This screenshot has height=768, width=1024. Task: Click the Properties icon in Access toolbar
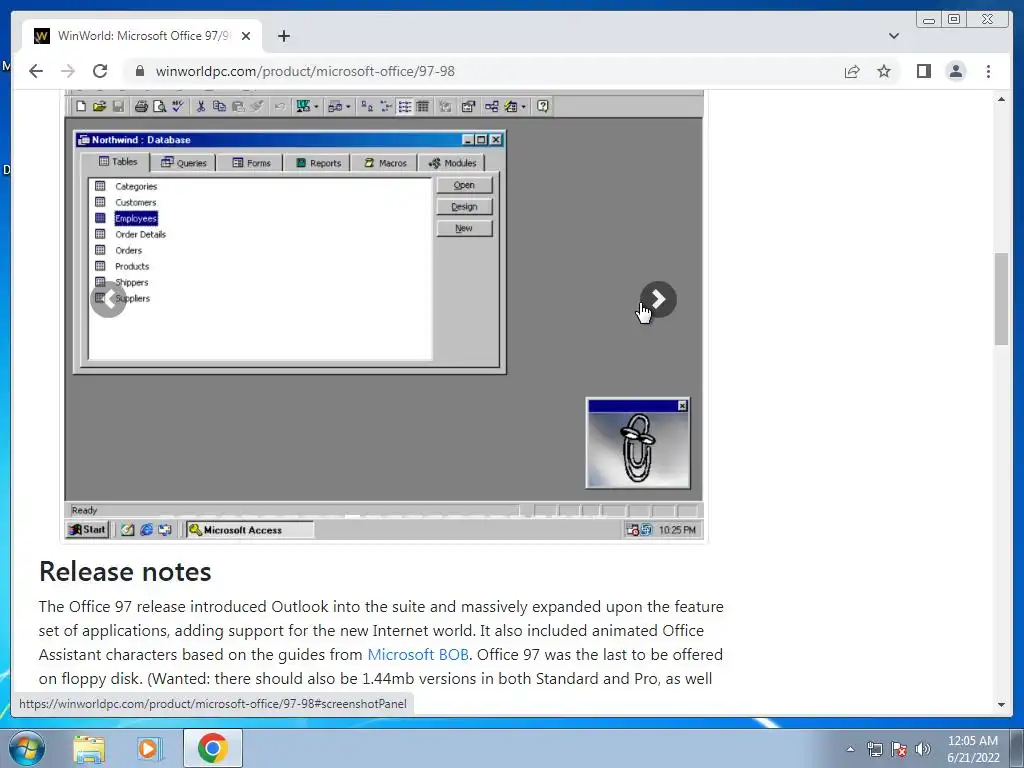pyautogui.click(x=468, y=106)
